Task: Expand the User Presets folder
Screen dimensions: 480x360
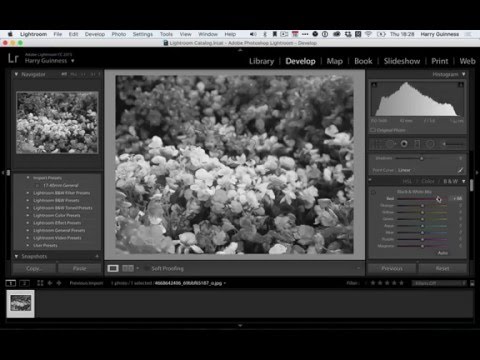Action: coord(28,245)
